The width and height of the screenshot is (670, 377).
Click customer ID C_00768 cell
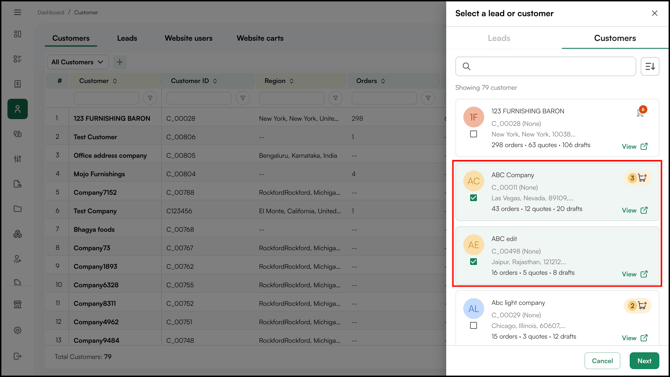click(x=180, y=230)
